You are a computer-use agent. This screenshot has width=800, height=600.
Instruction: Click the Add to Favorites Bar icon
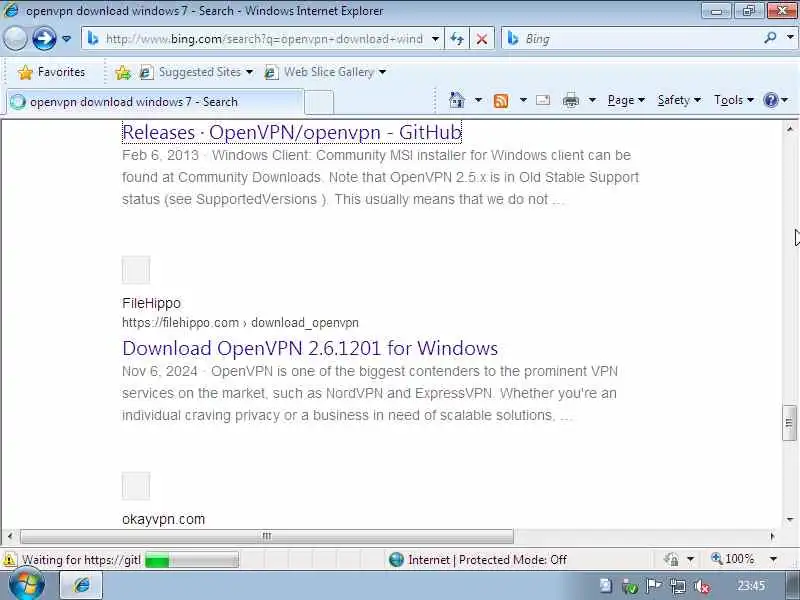[x=123, y=72]
